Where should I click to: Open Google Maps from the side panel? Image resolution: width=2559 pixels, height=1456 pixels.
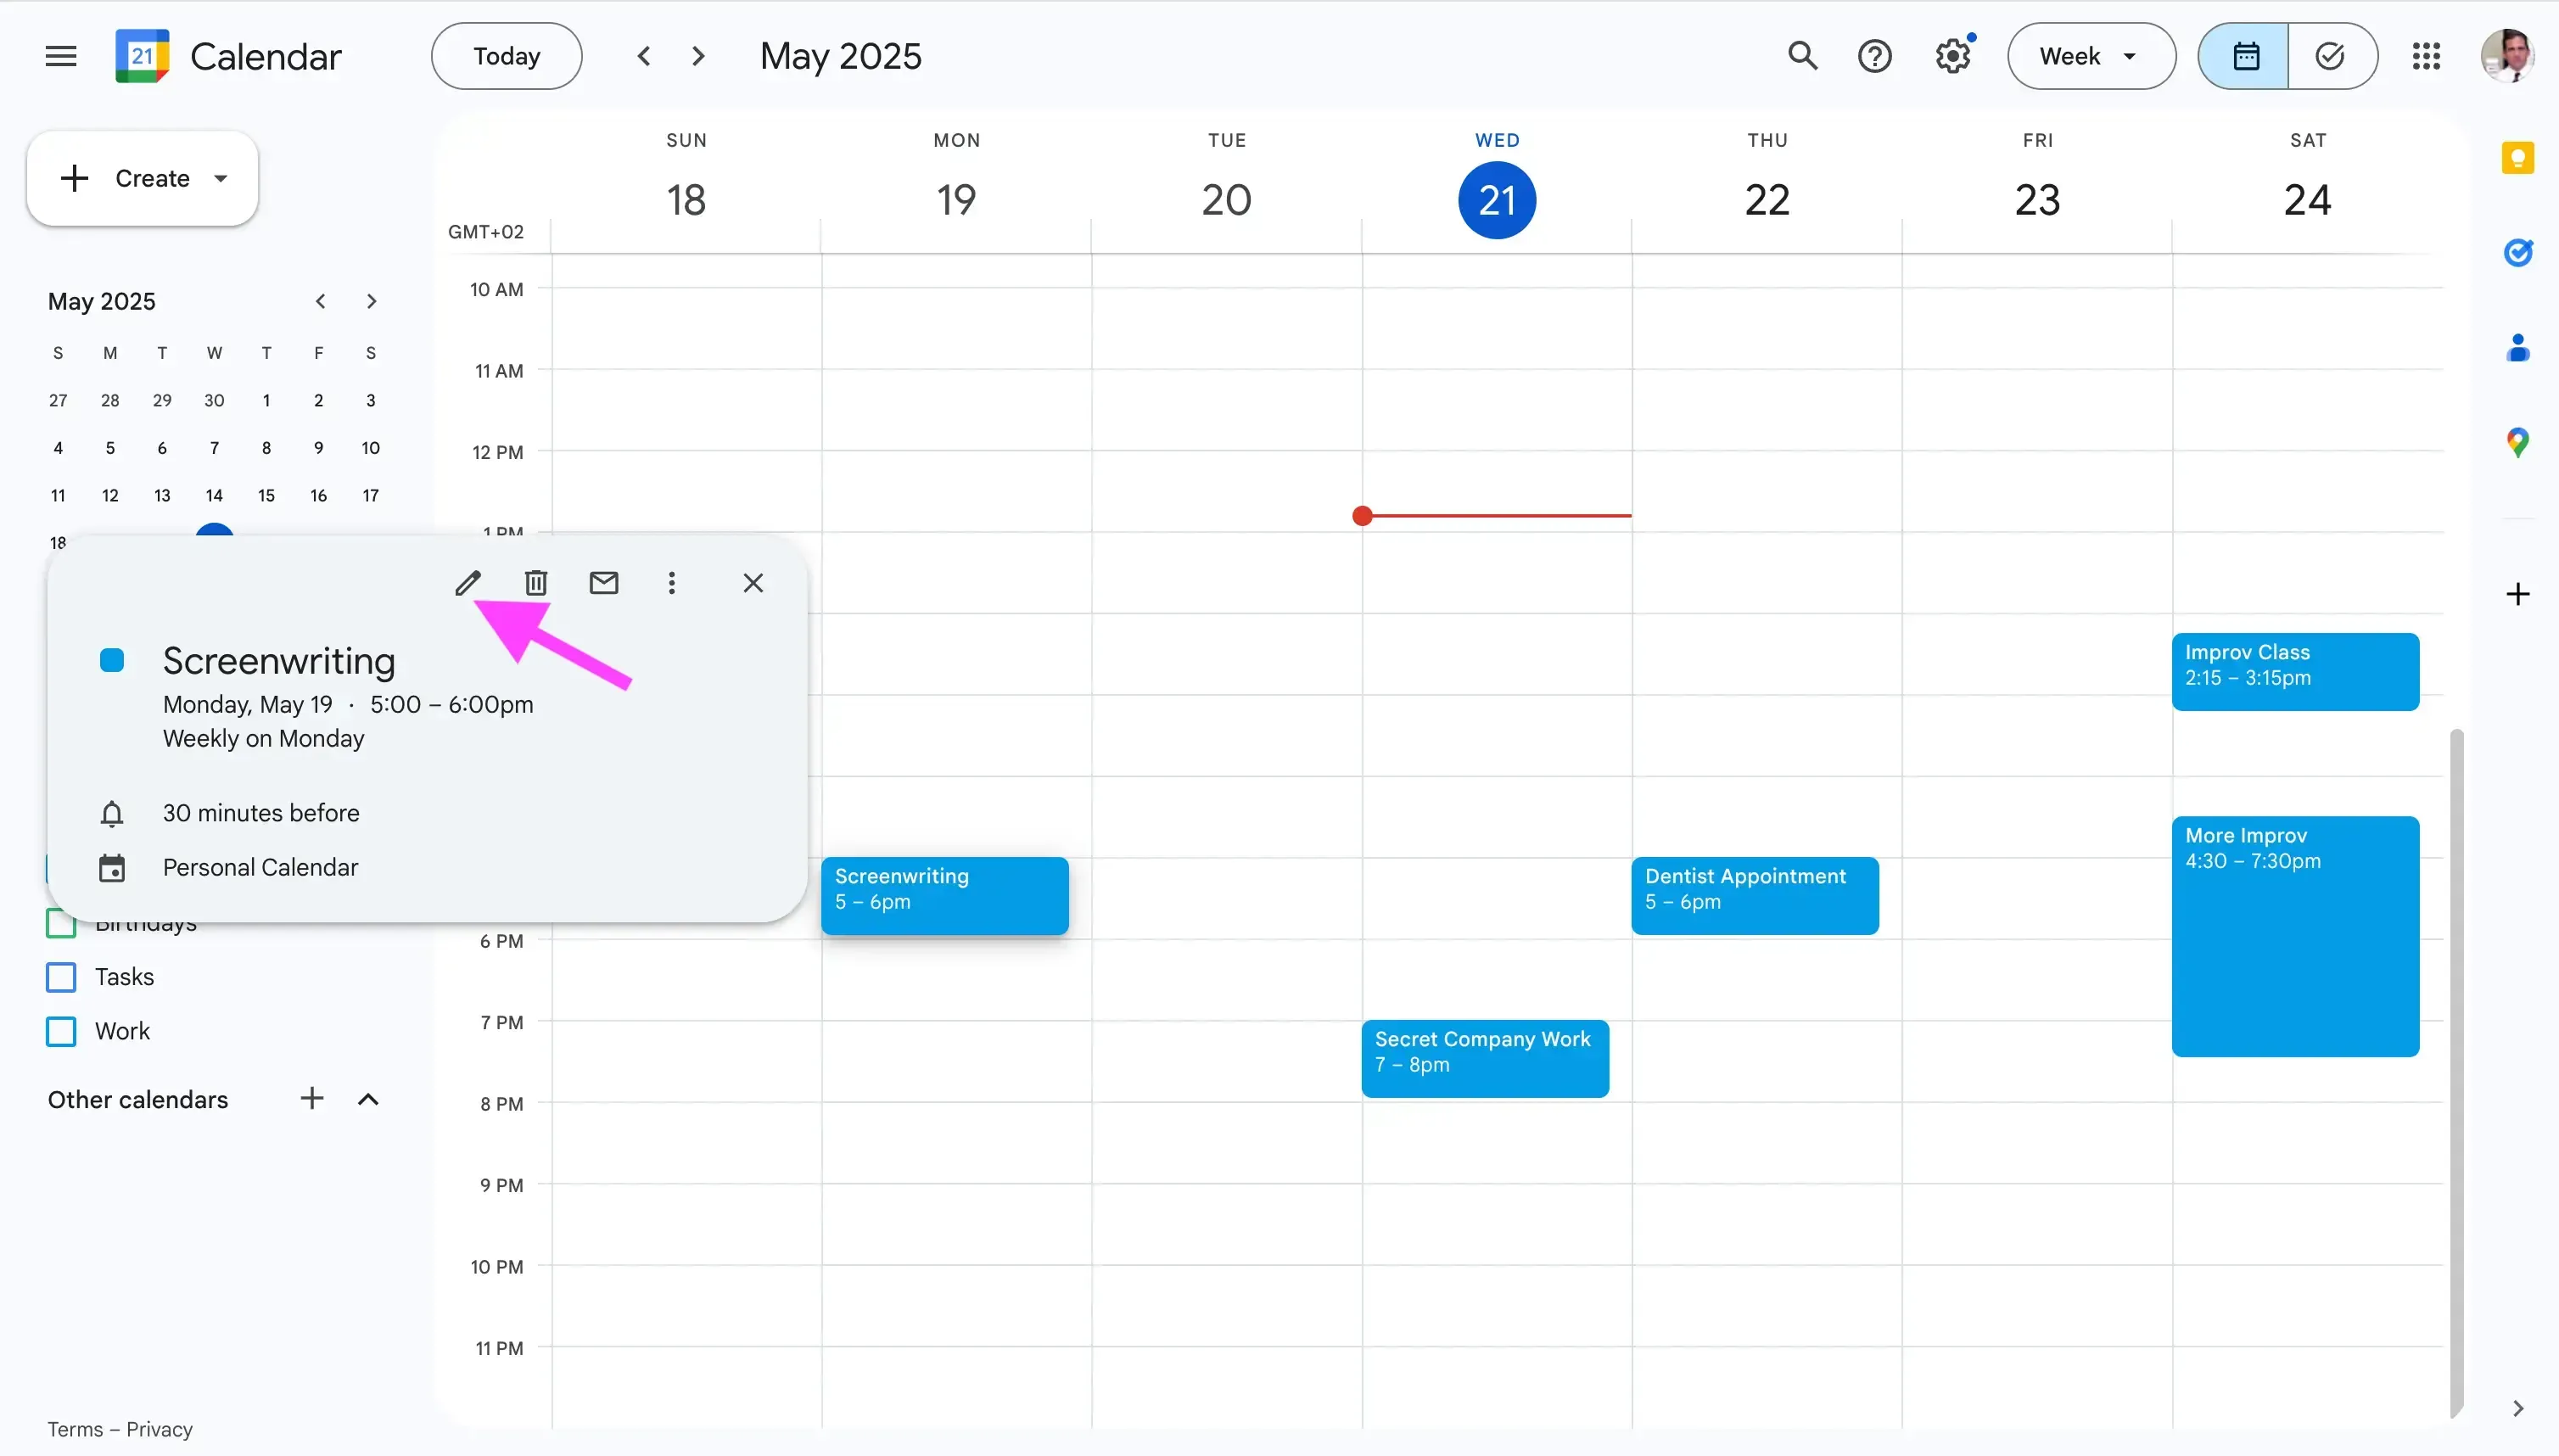pyautogui.click(x=2518, y=441)
